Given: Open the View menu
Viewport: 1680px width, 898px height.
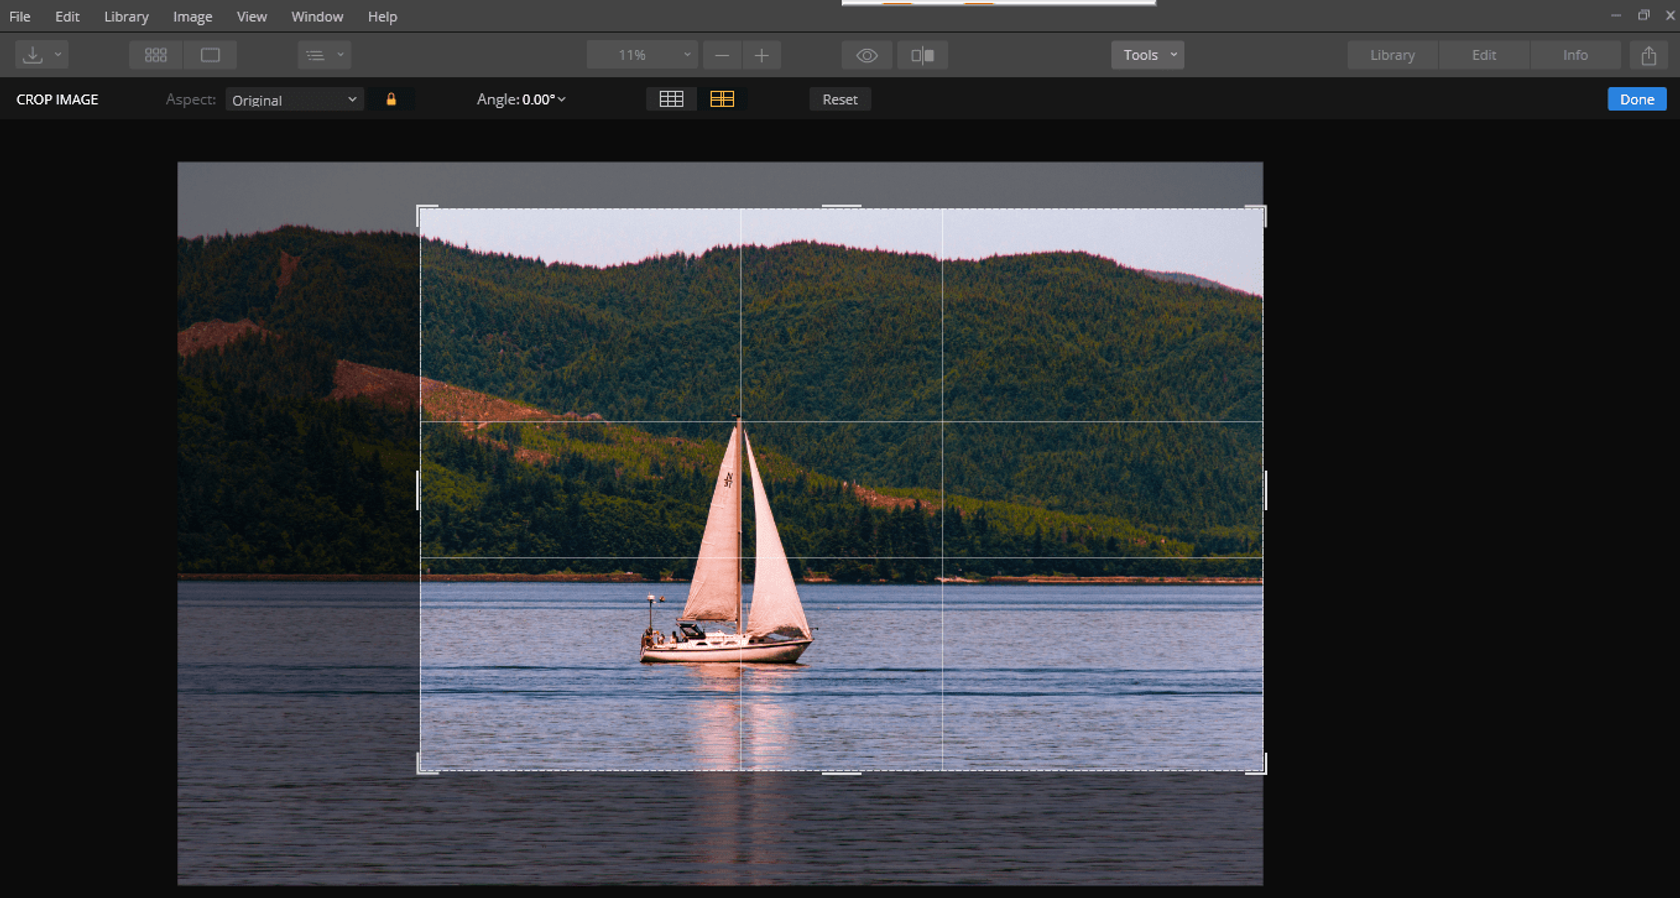Looking at the screenshot, I should click(x=251, y=16).
